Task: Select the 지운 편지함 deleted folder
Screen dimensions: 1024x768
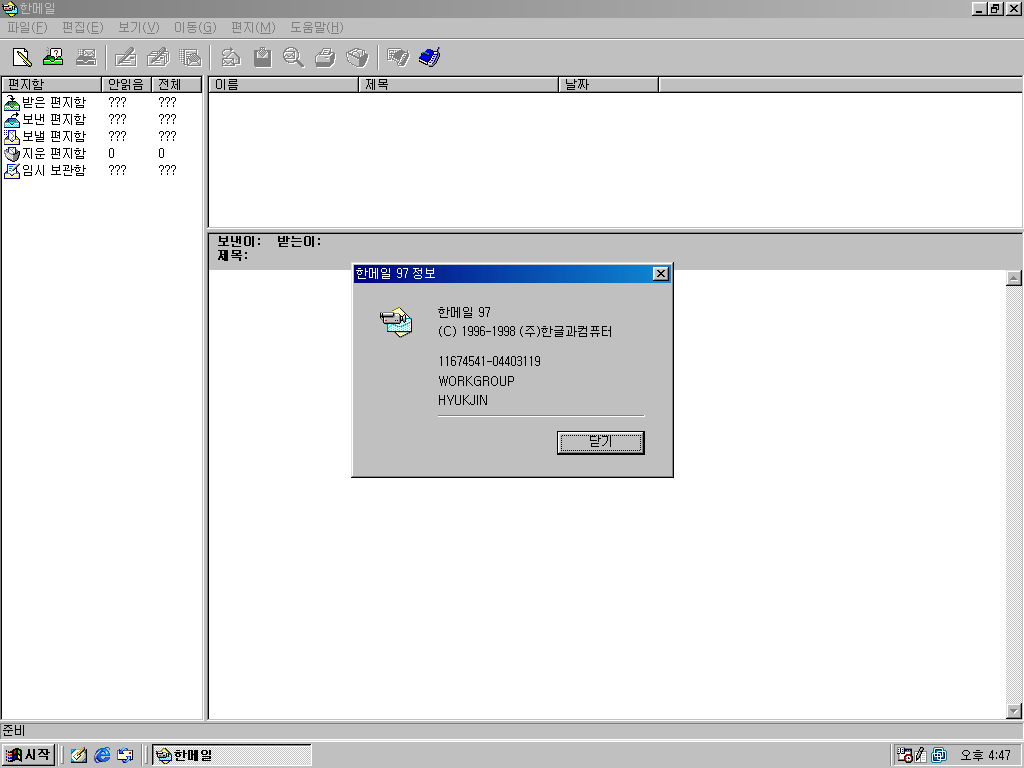Action: [x=45, y=153]
